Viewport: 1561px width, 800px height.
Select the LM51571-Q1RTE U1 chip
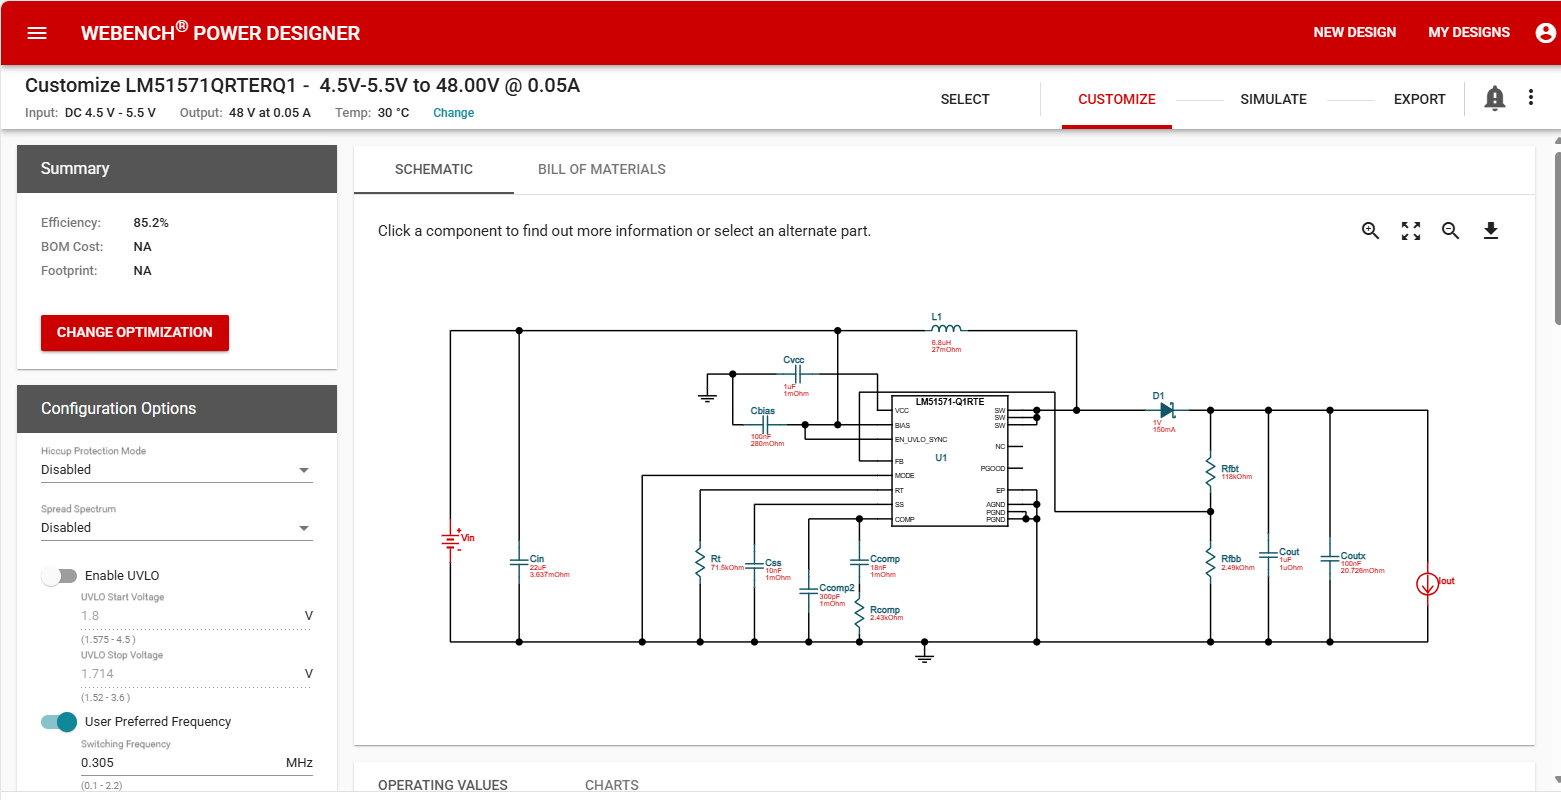coord(950,460)
